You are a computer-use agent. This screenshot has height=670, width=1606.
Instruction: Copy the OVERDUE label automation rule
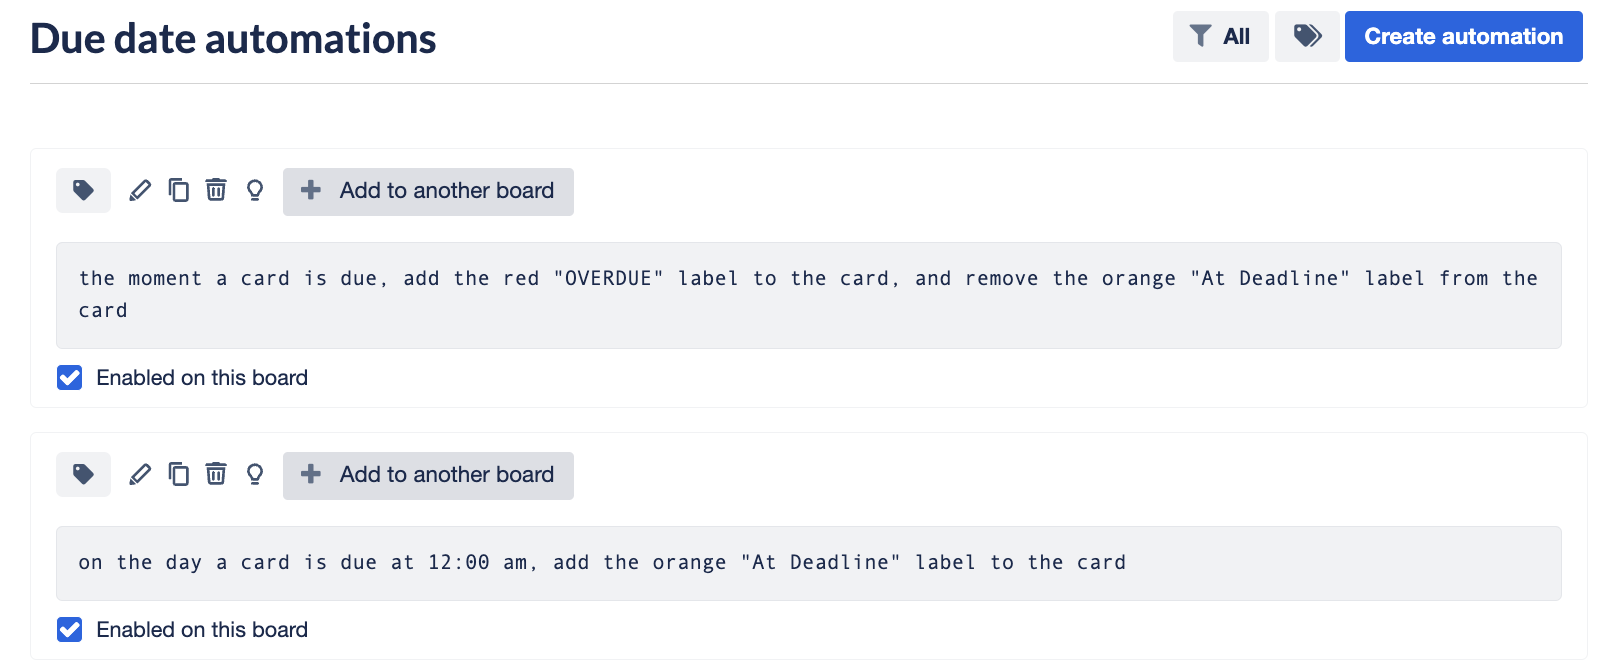(x=178, y=190)
